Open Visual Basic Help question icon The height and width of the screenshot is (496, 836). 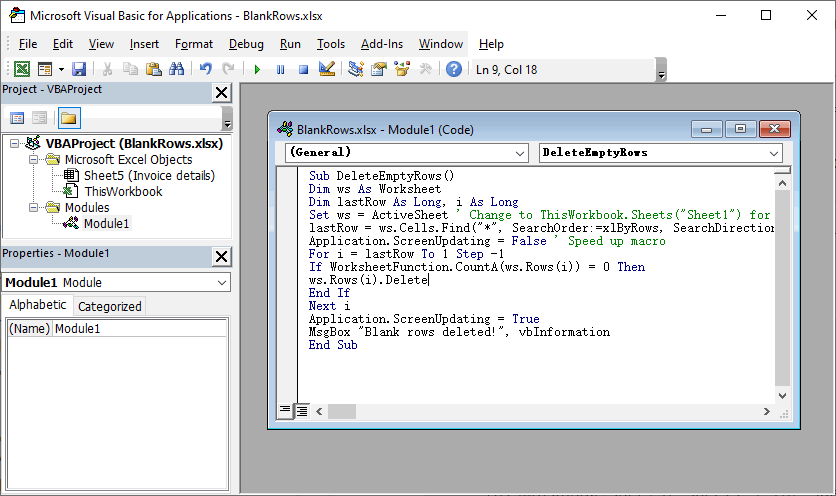pyautogui.click(x=454, y=69)
